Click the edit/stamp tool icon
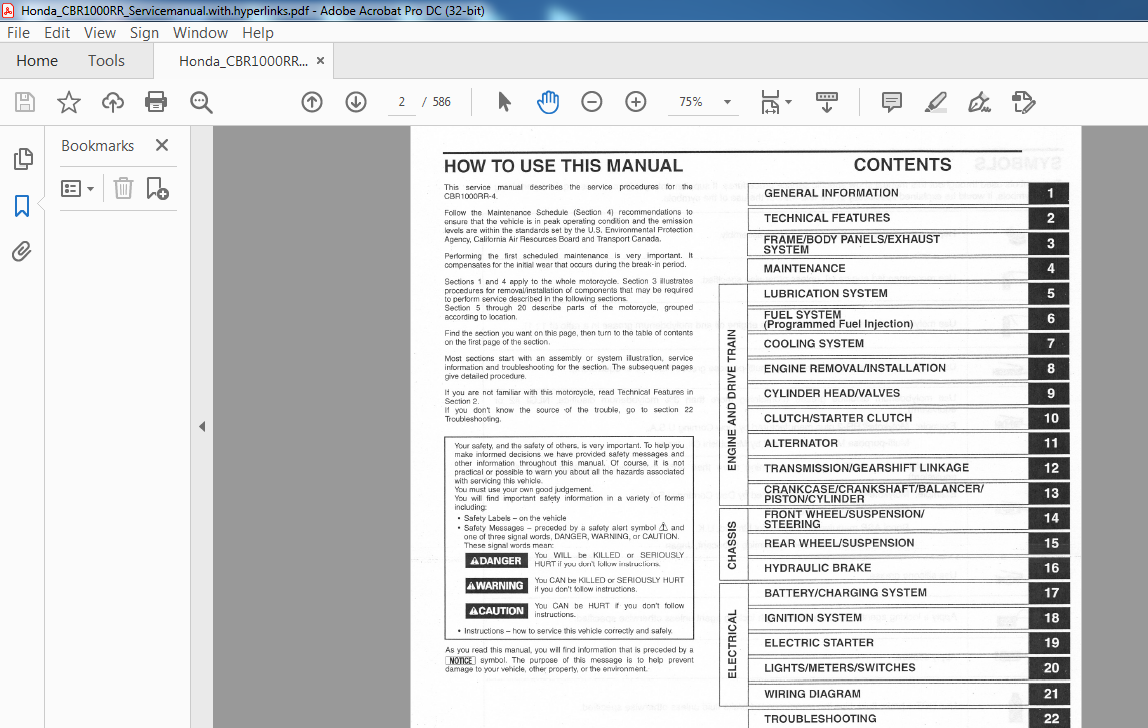1148x728 pixels. point(1024,102)
